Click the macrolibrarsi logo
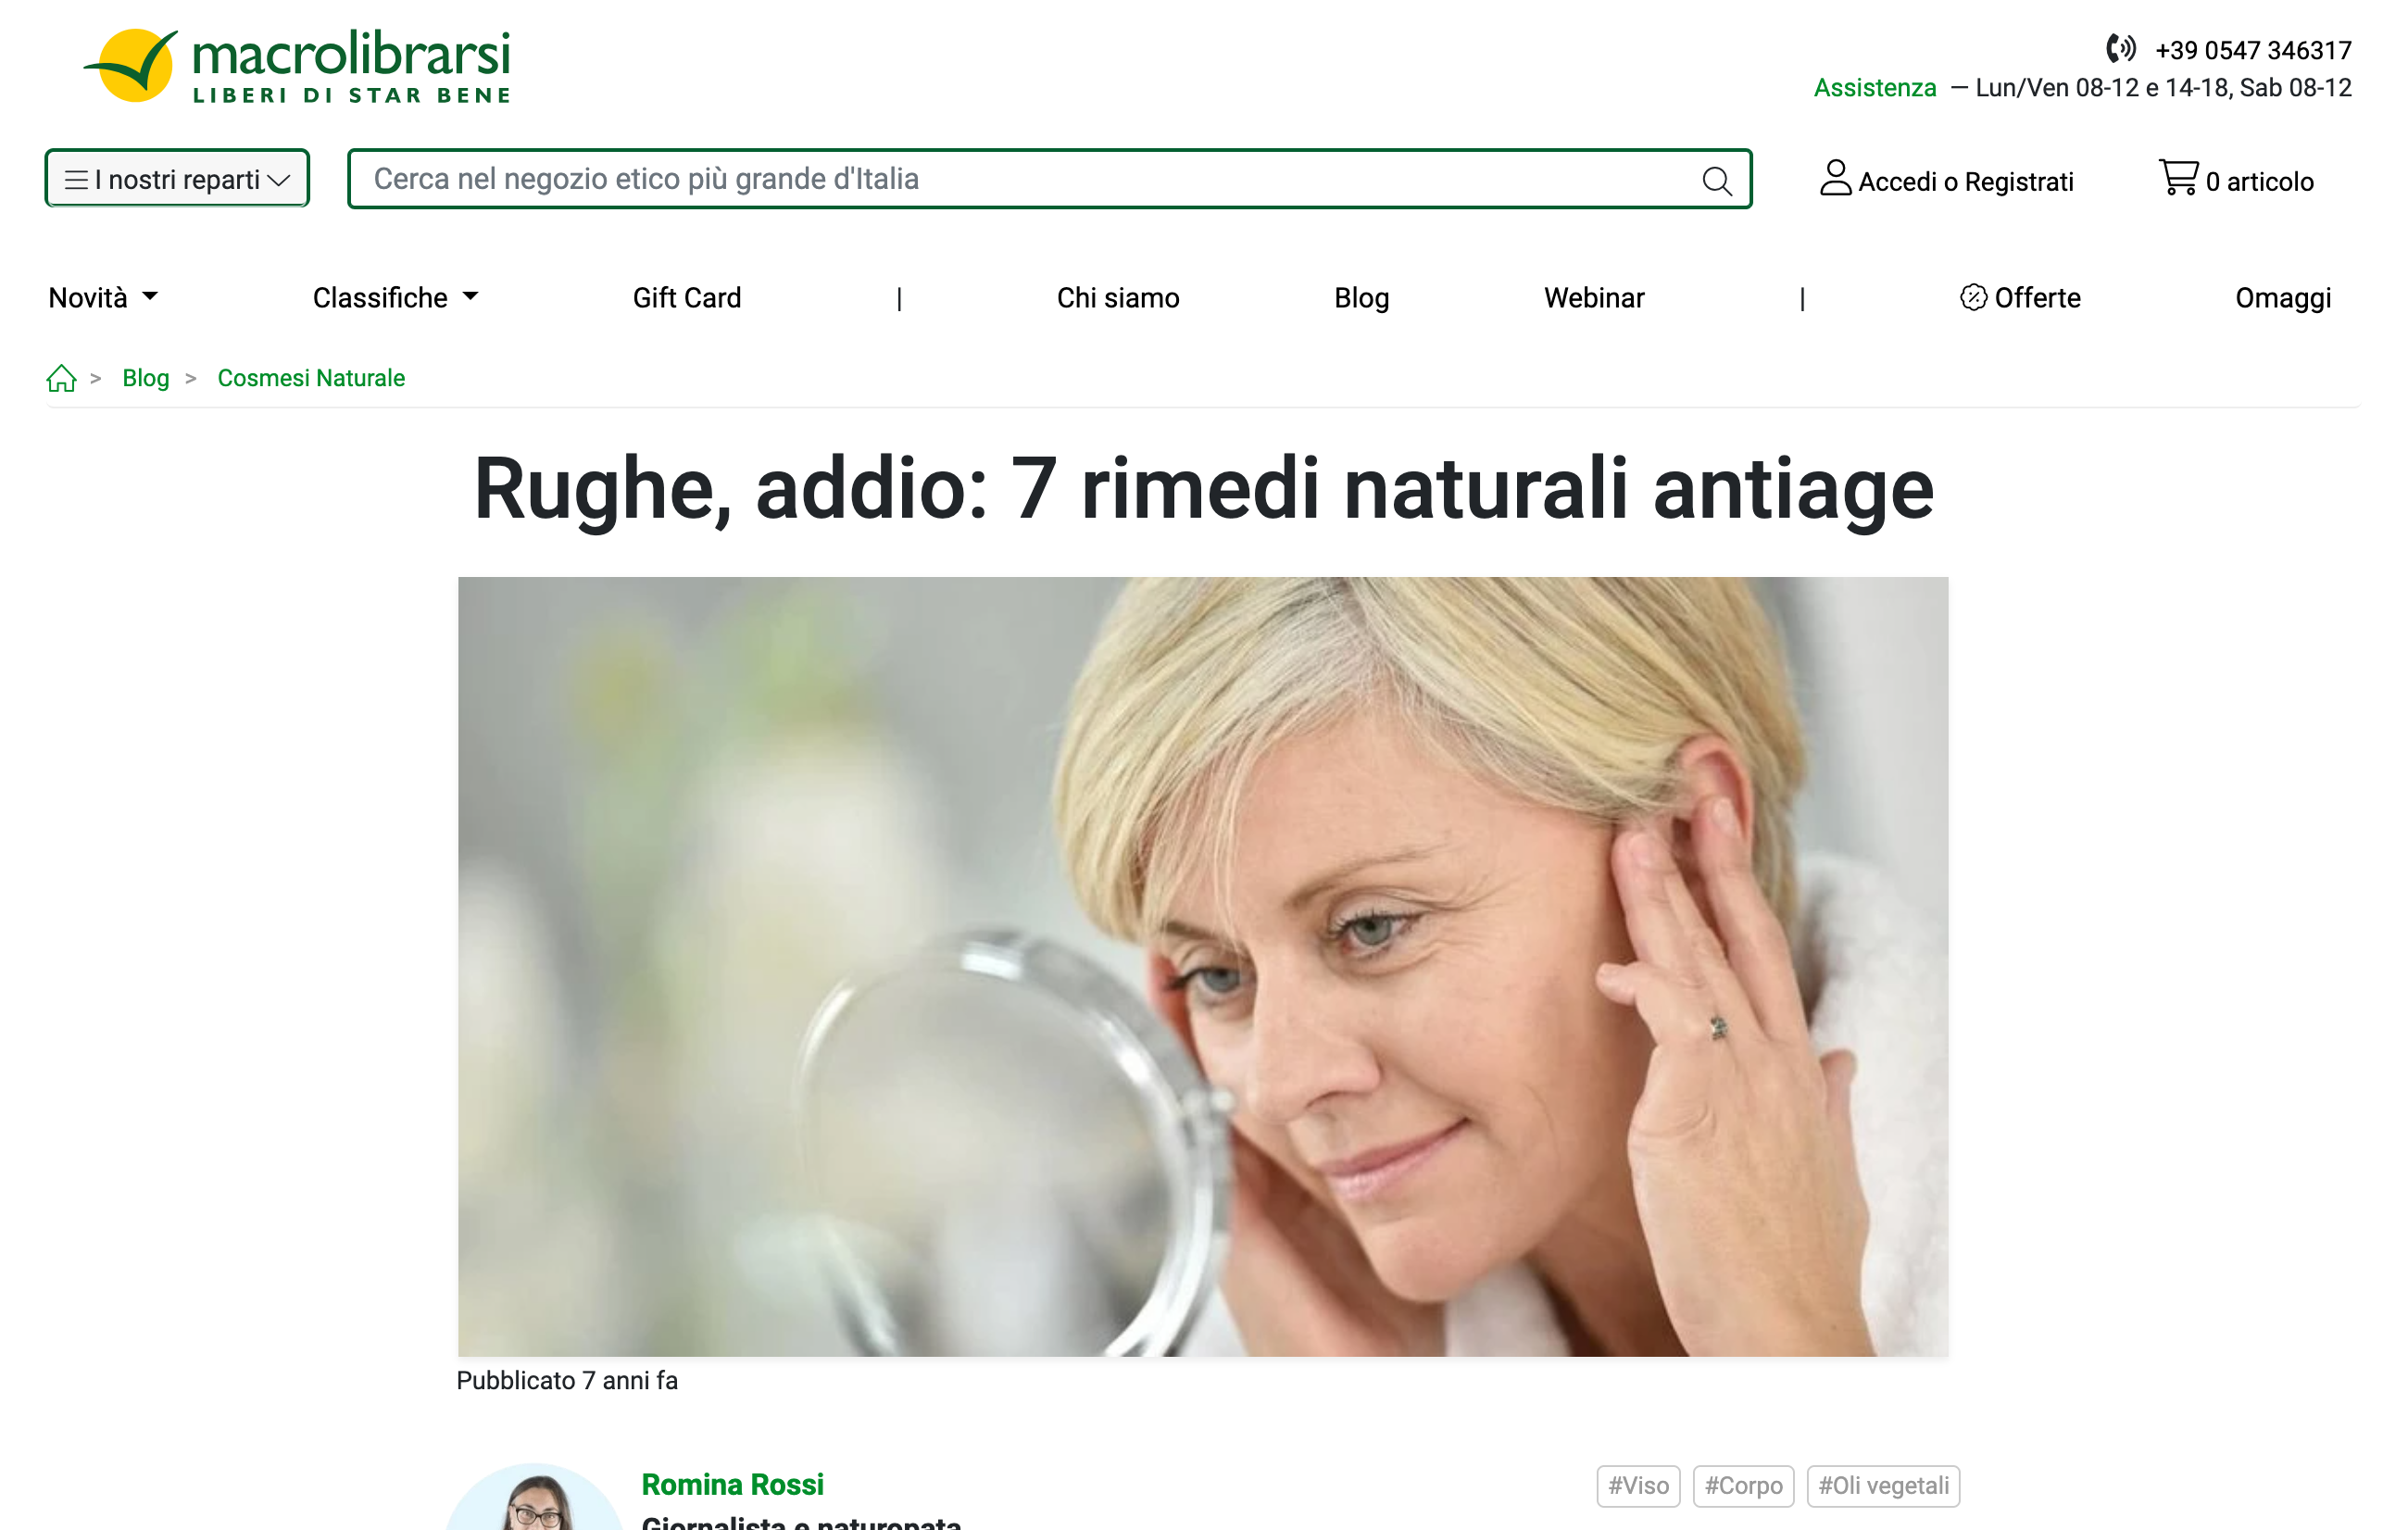The width and height of the screenshot is (2408, 1530). click(x=297, y=66)
